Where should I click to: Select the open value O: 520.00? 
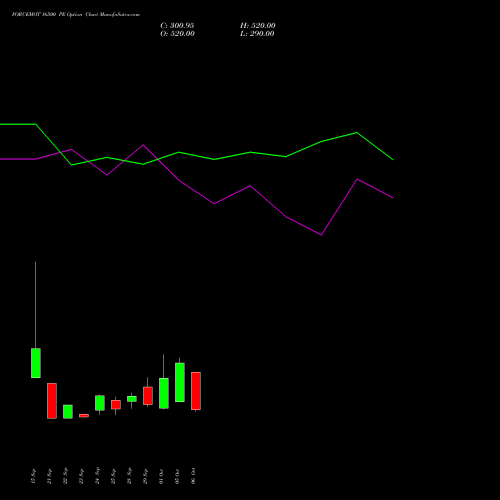177,34
